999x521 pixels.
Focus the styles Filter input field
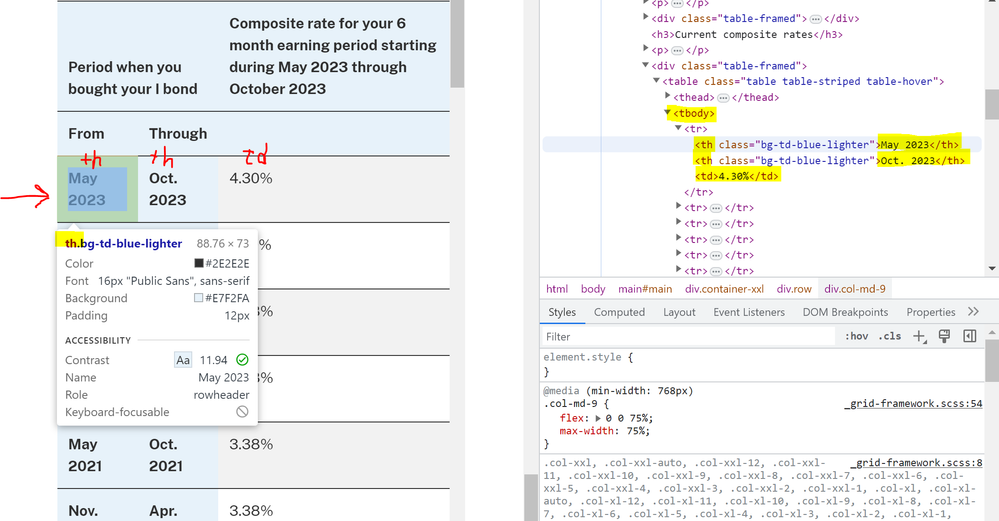pos(688,336)
